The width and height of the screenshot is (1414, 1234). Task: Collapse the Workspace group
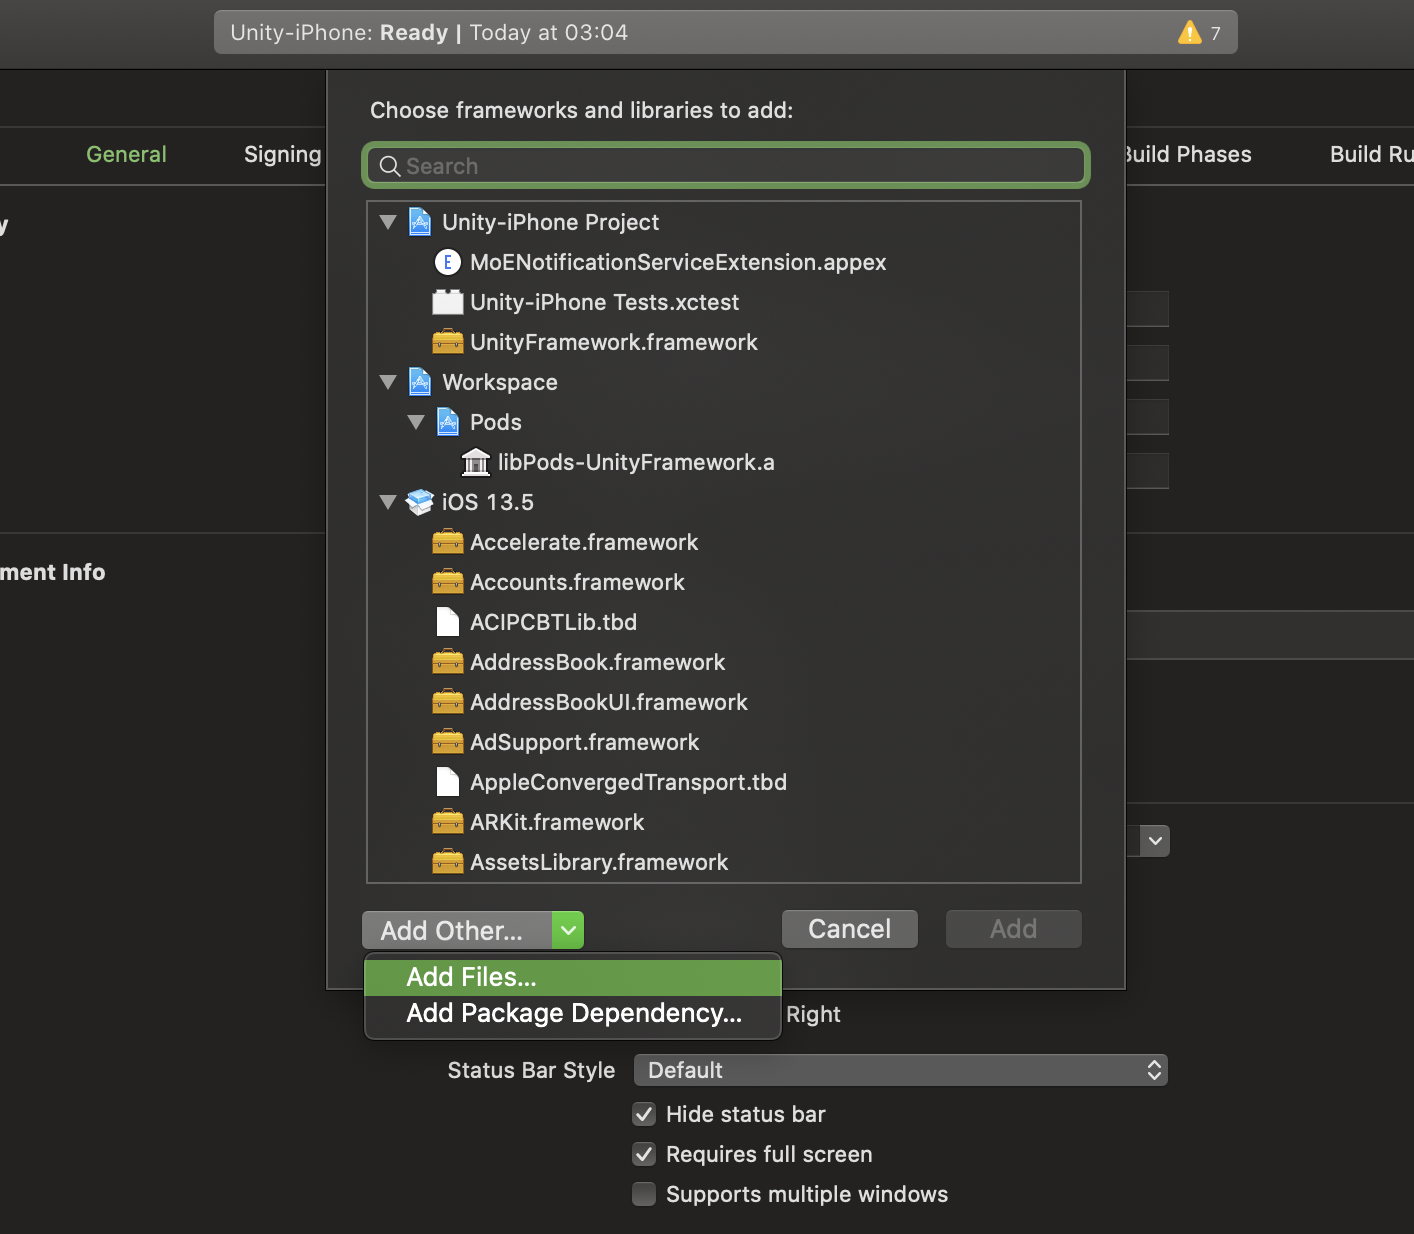388,382
